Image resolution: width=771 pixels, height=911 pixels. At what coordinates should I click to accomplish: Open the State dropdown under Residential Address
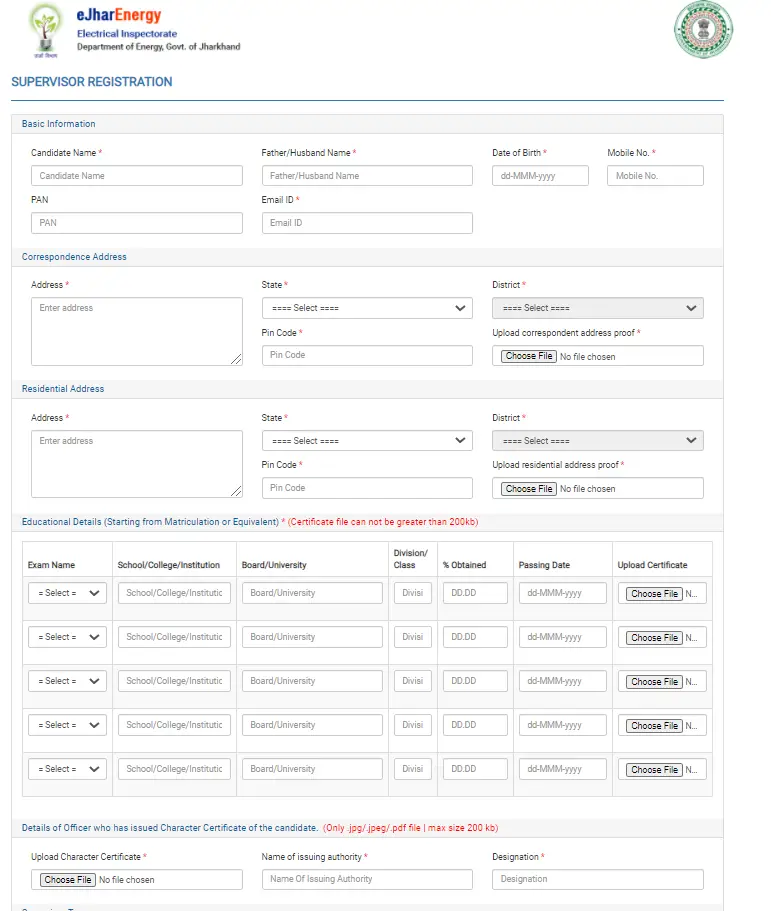click(367, 441)
